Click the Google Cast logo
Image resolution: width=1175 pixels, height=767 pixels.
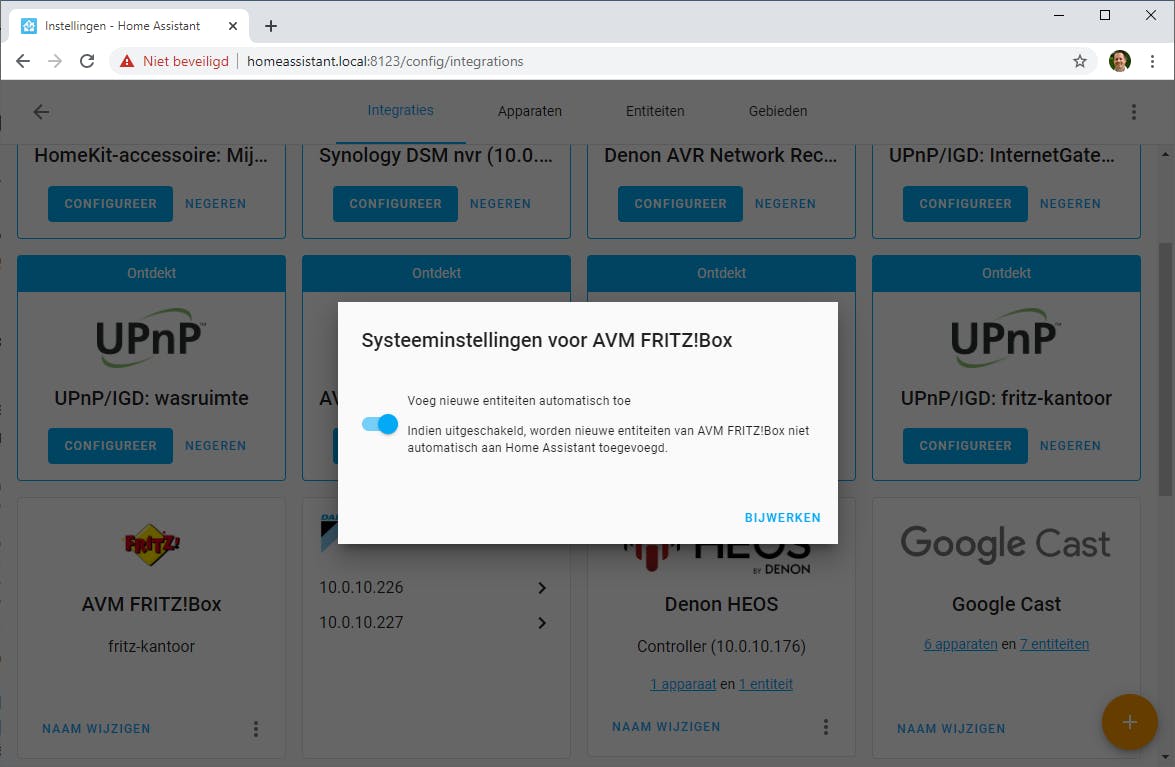pyautogui.click(x=1006, y=544)
